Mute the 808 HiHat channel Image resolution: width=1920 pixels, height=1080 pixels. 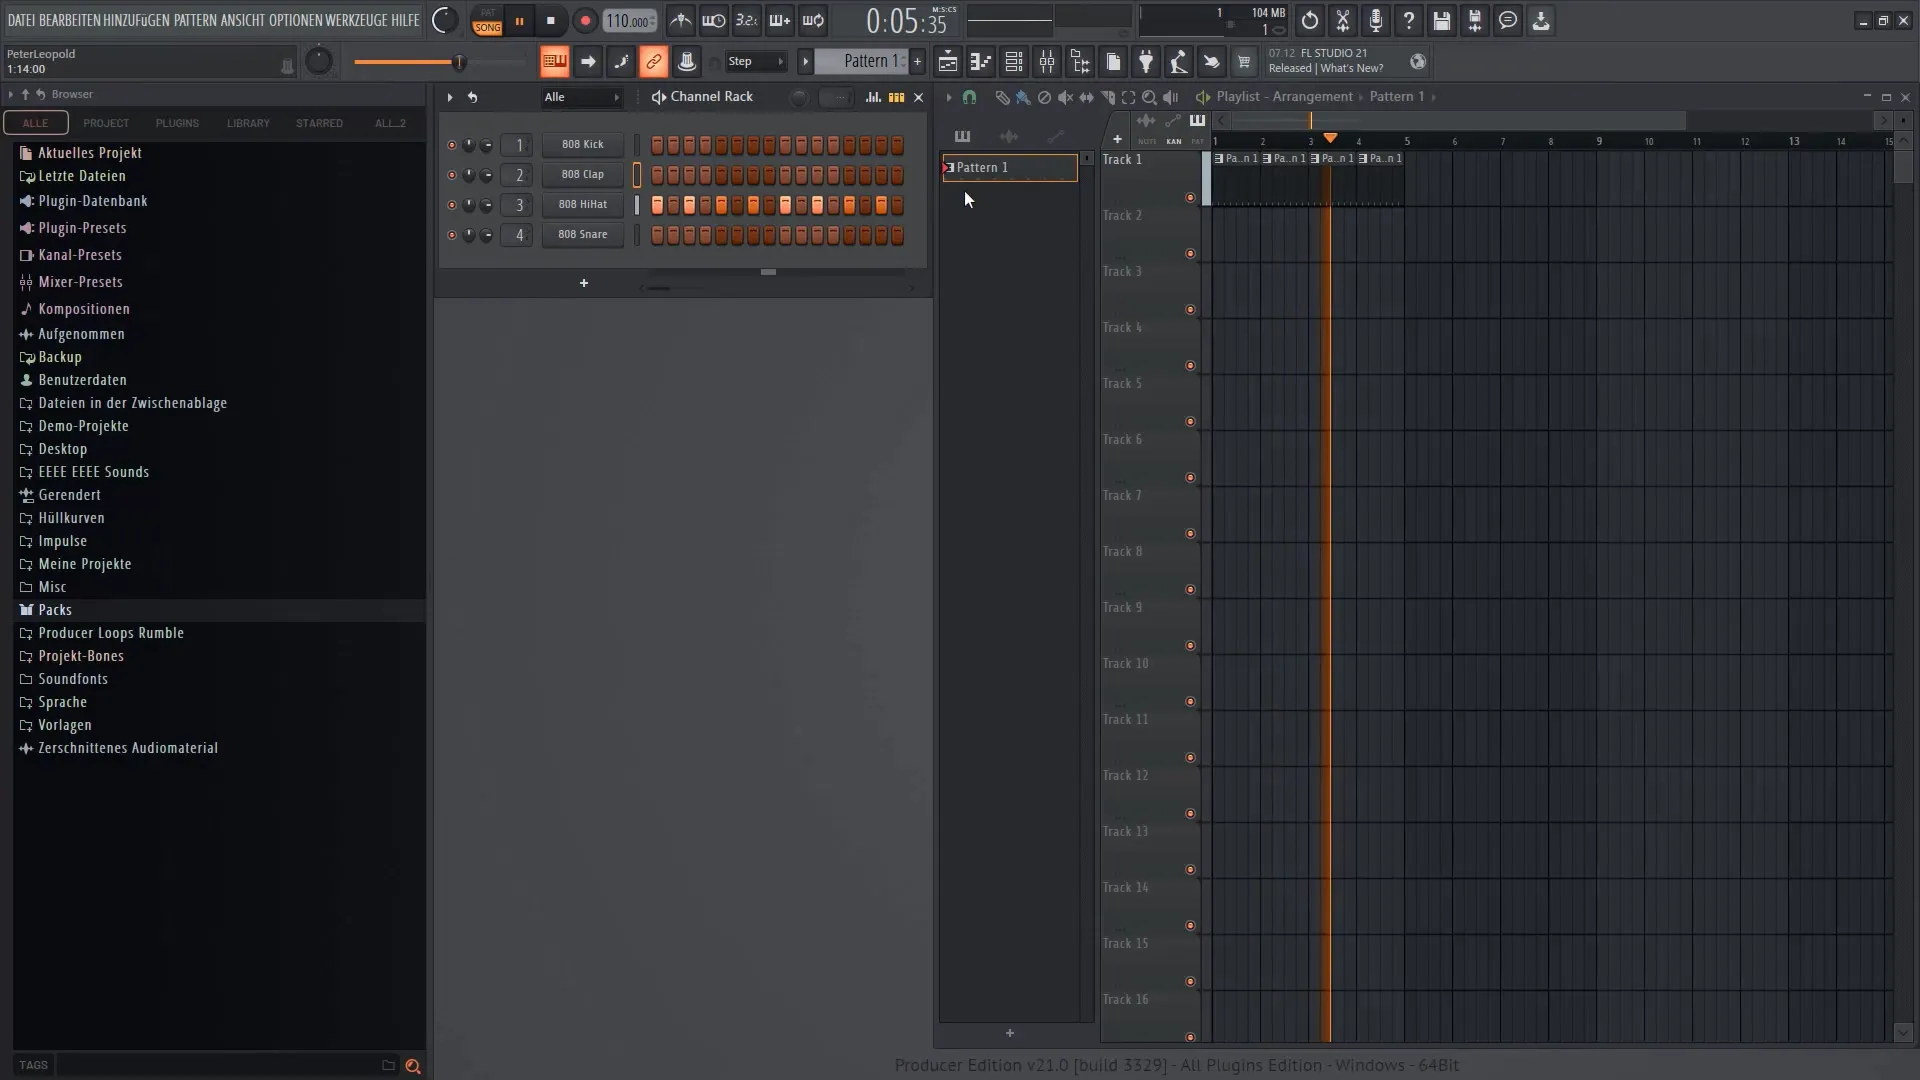451,205
